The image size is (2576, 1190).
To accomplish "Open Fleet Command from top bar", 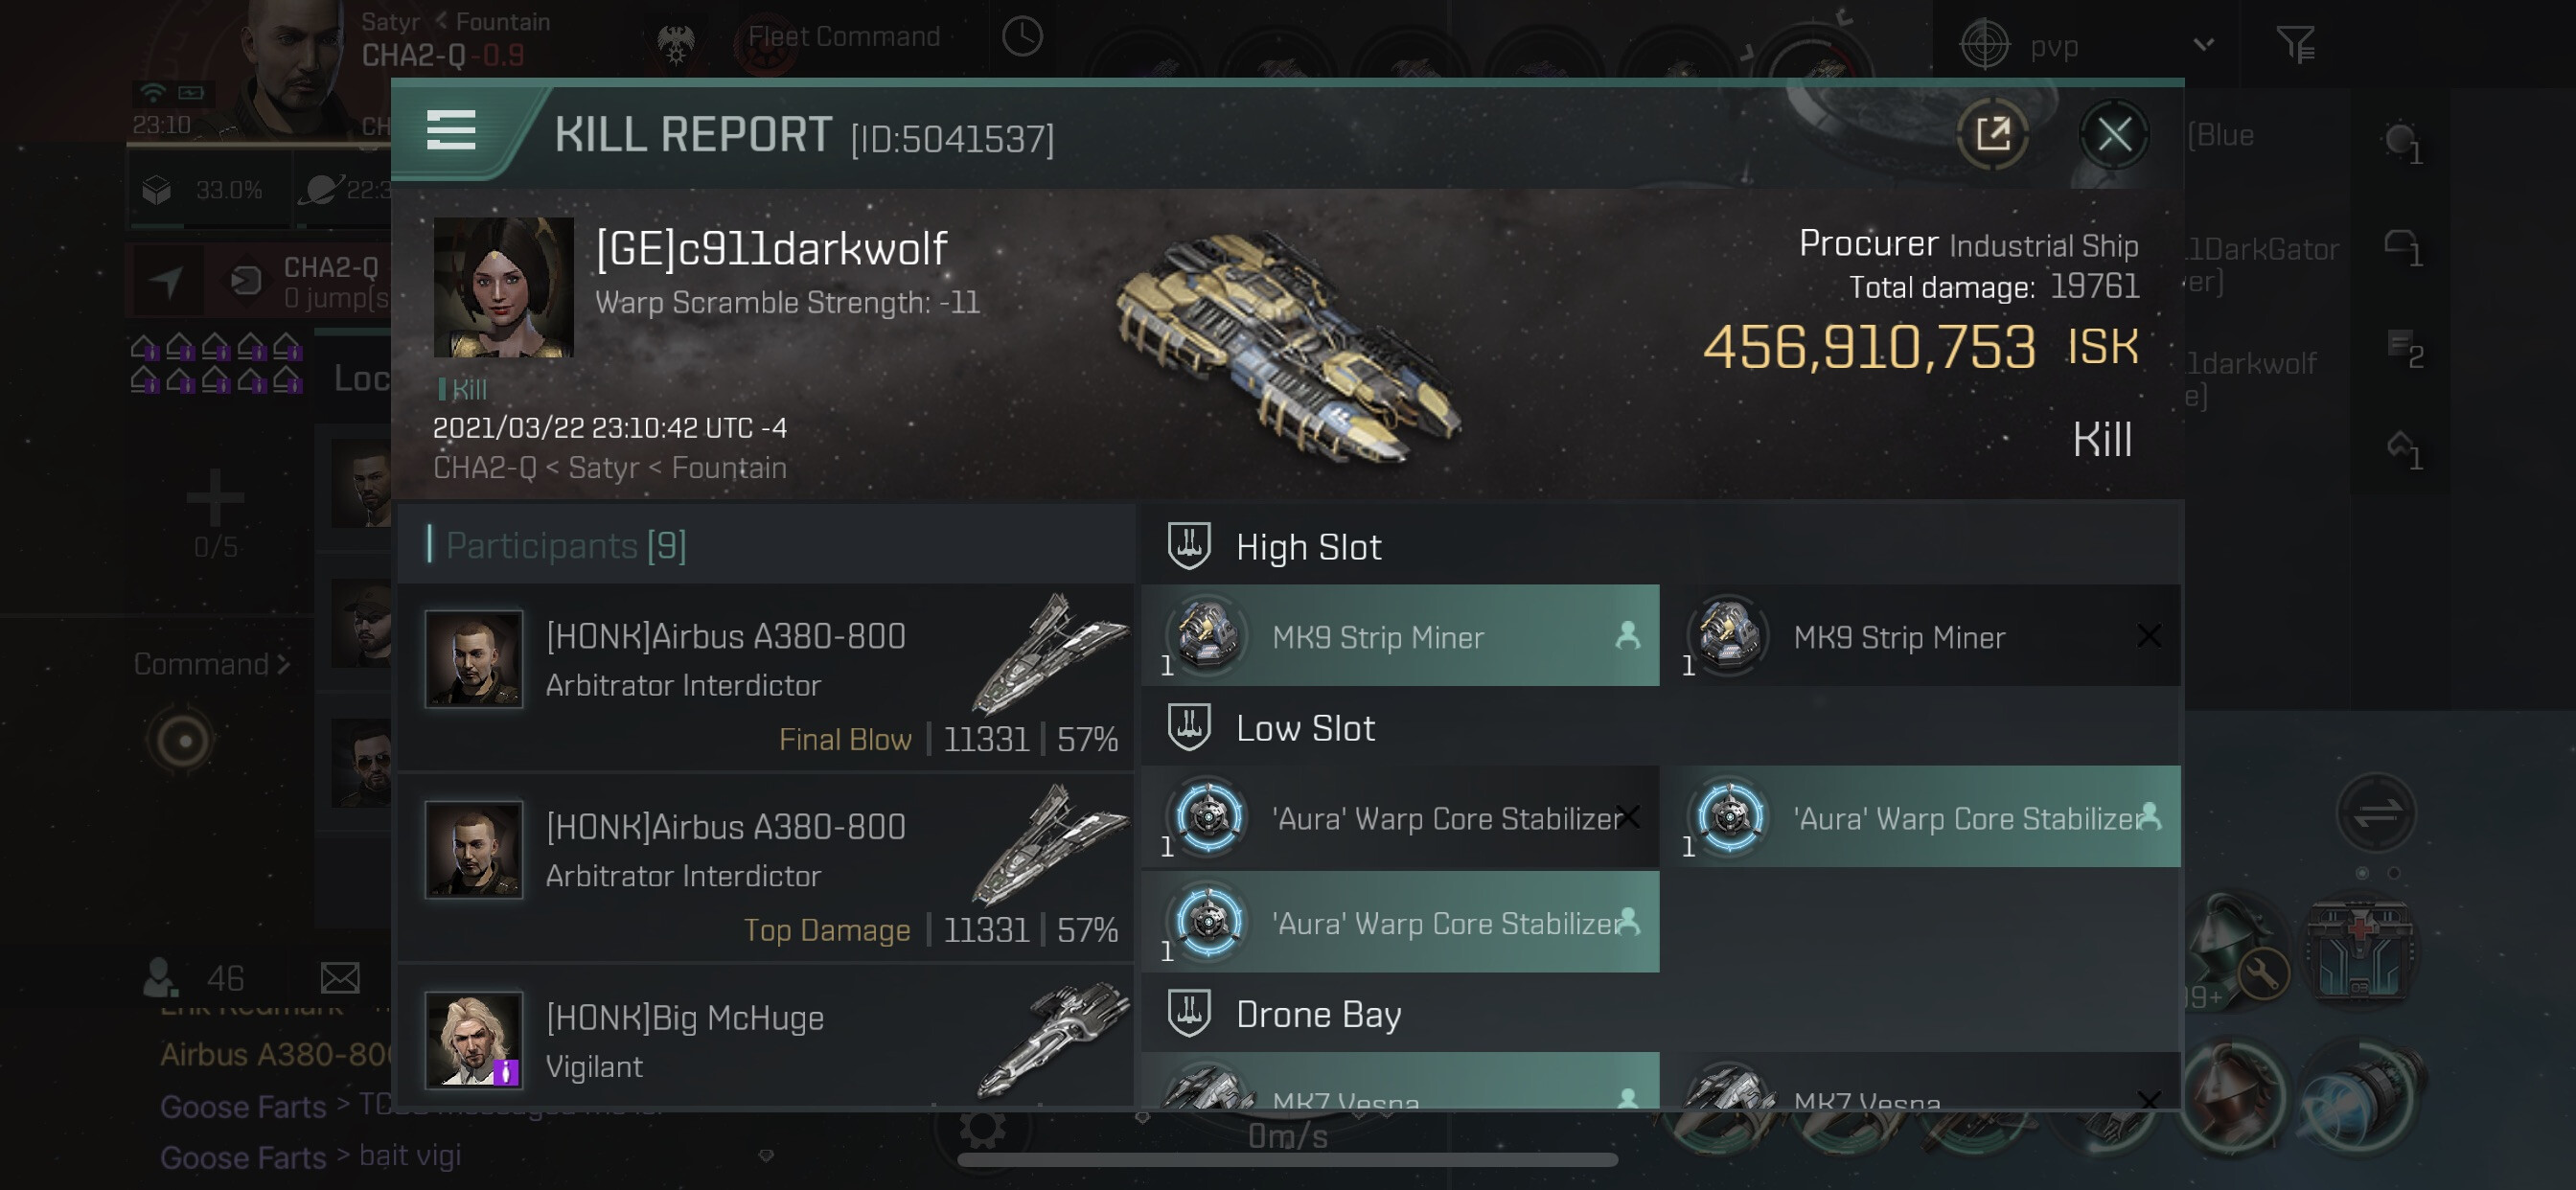I will [x=843, y=37].
